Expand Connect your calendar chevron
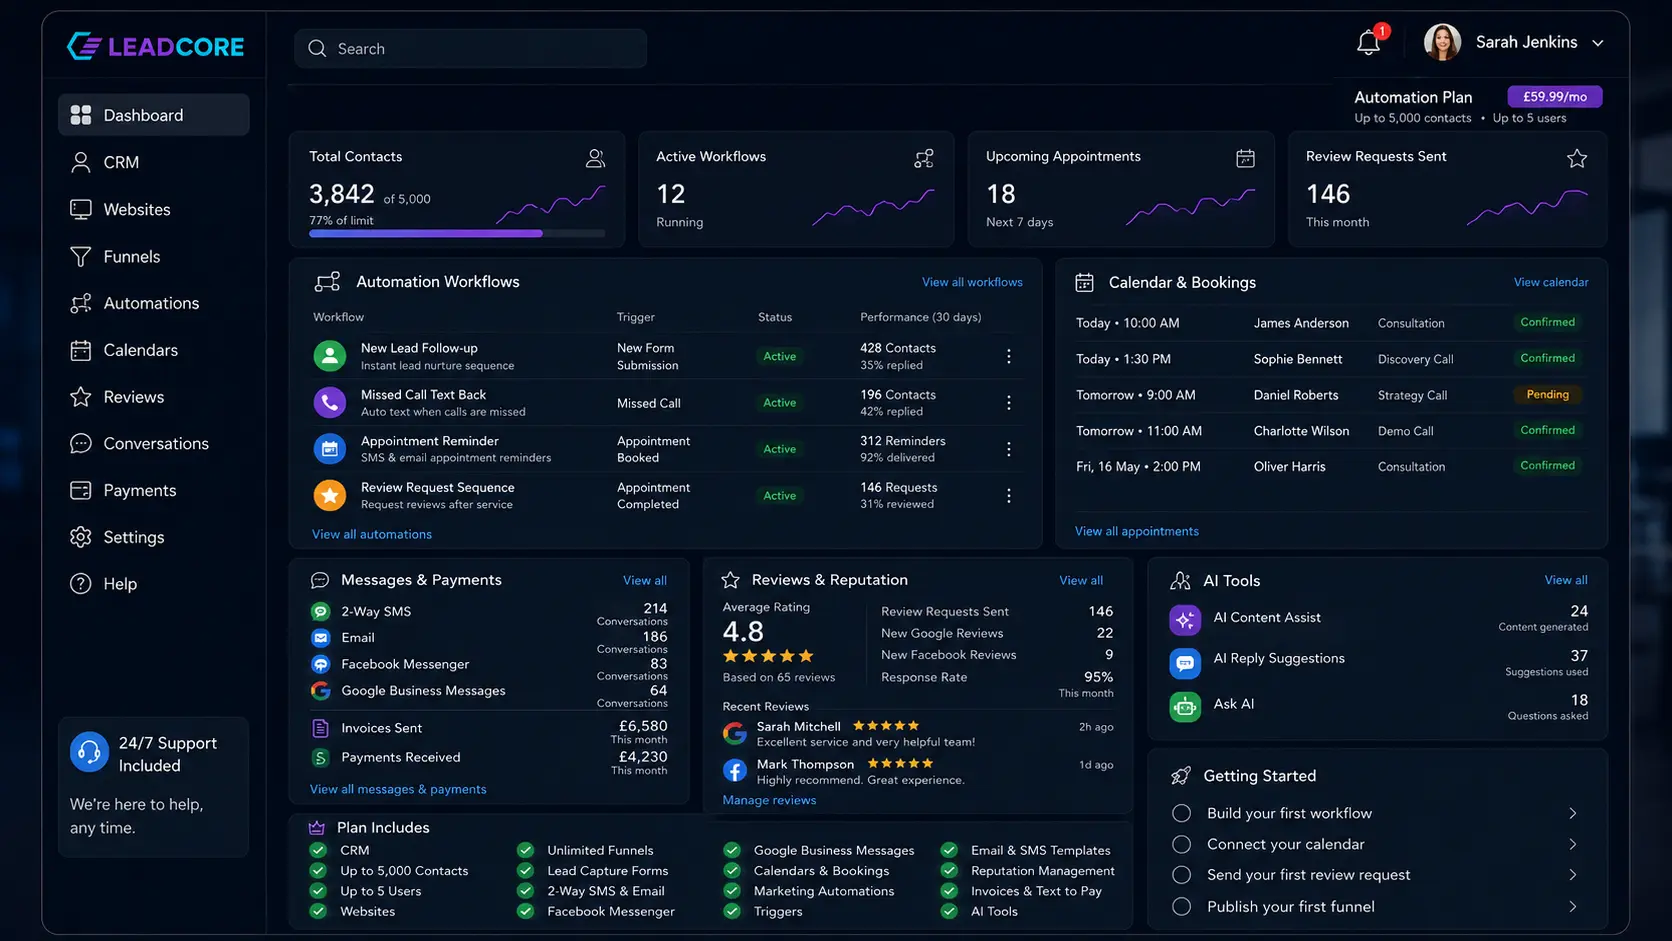Screen dimensions: 1672x941 [1573, 844]
